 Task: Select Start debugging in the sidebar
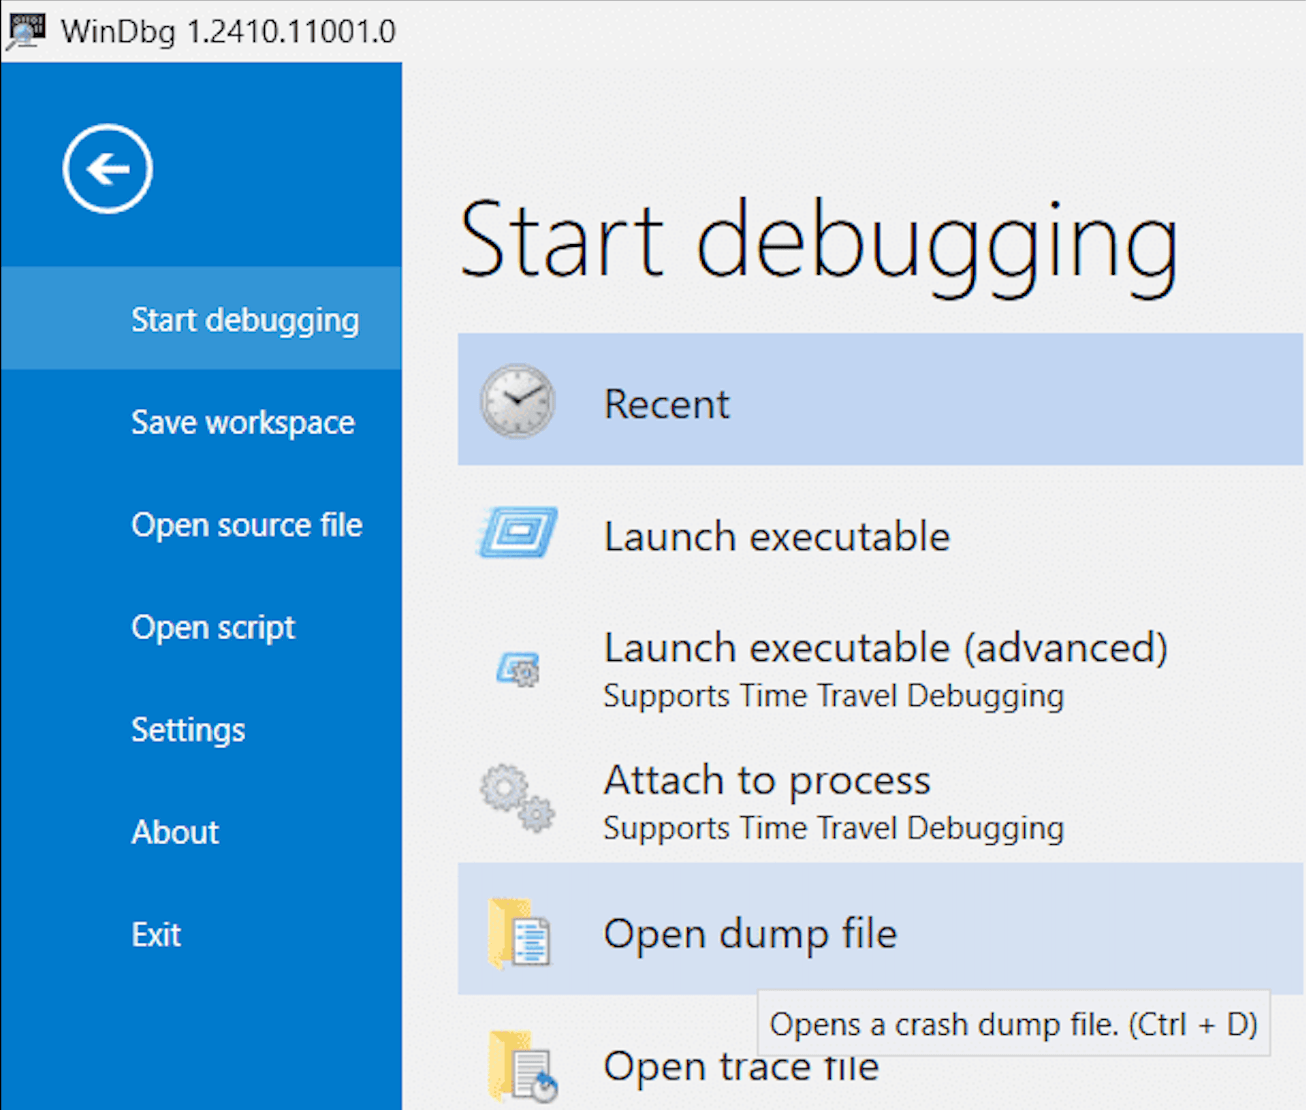201,319
